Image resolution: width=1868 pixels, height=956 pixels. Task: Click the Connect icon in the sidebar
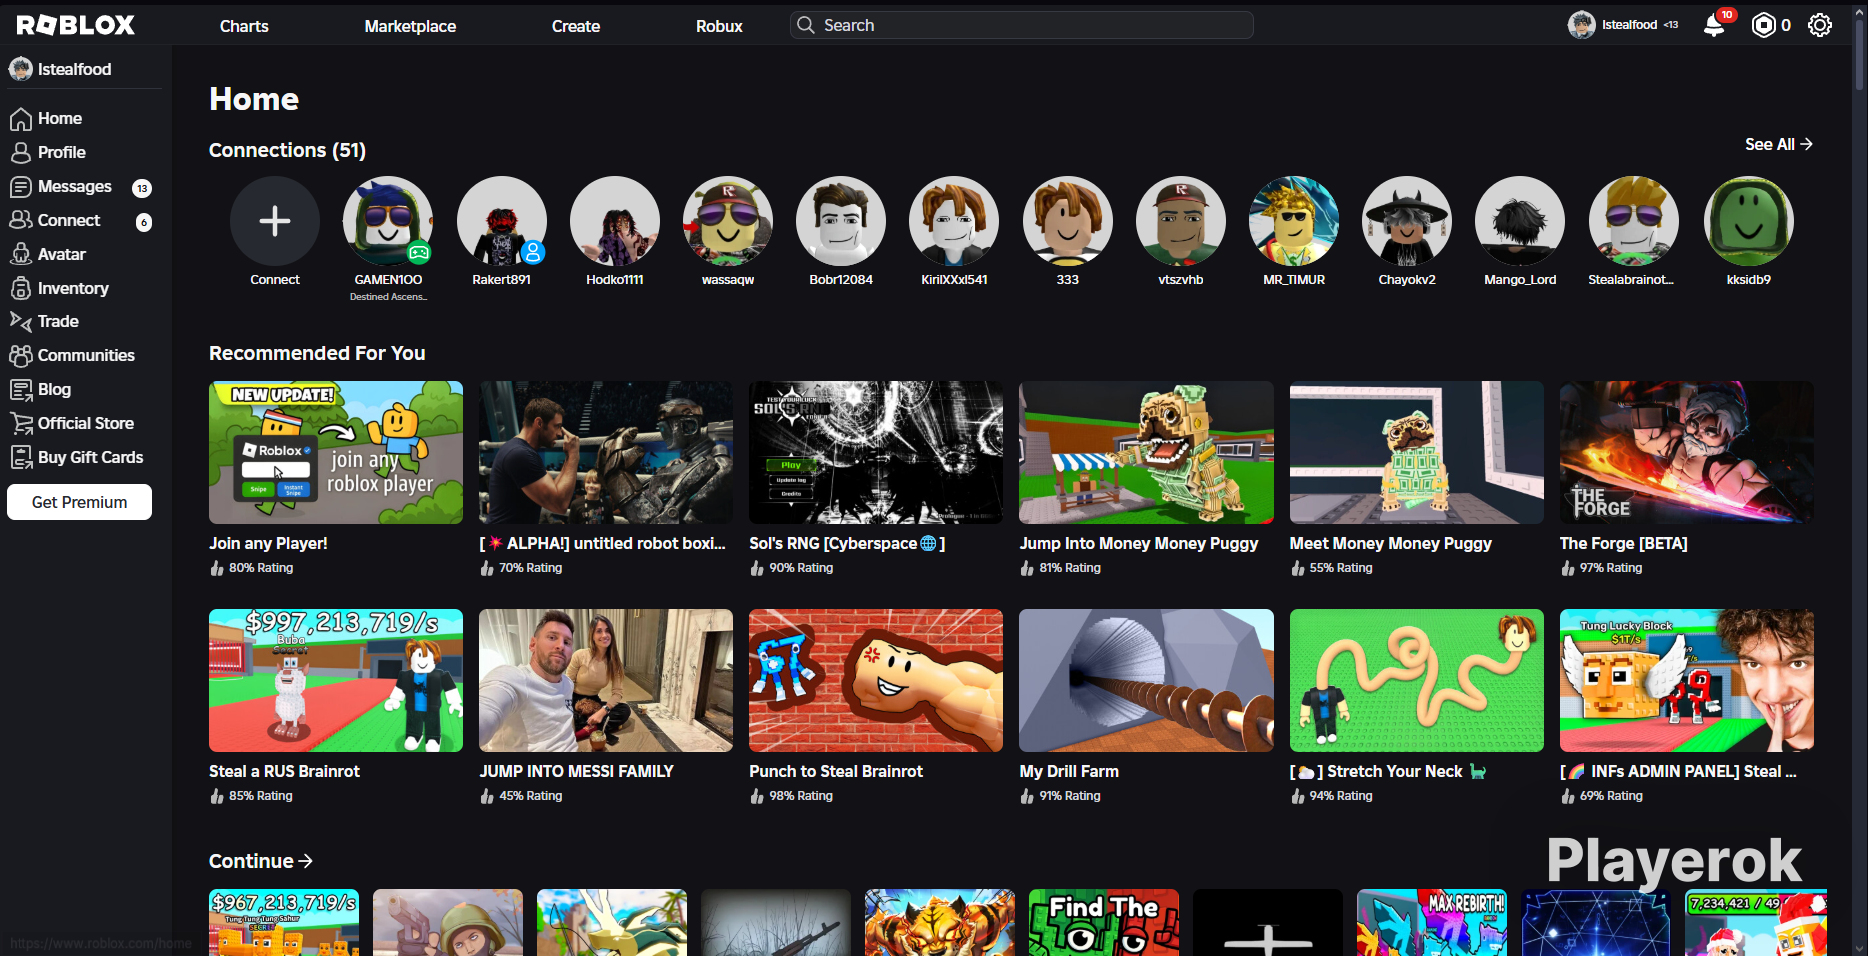click(x=21, y=220)
